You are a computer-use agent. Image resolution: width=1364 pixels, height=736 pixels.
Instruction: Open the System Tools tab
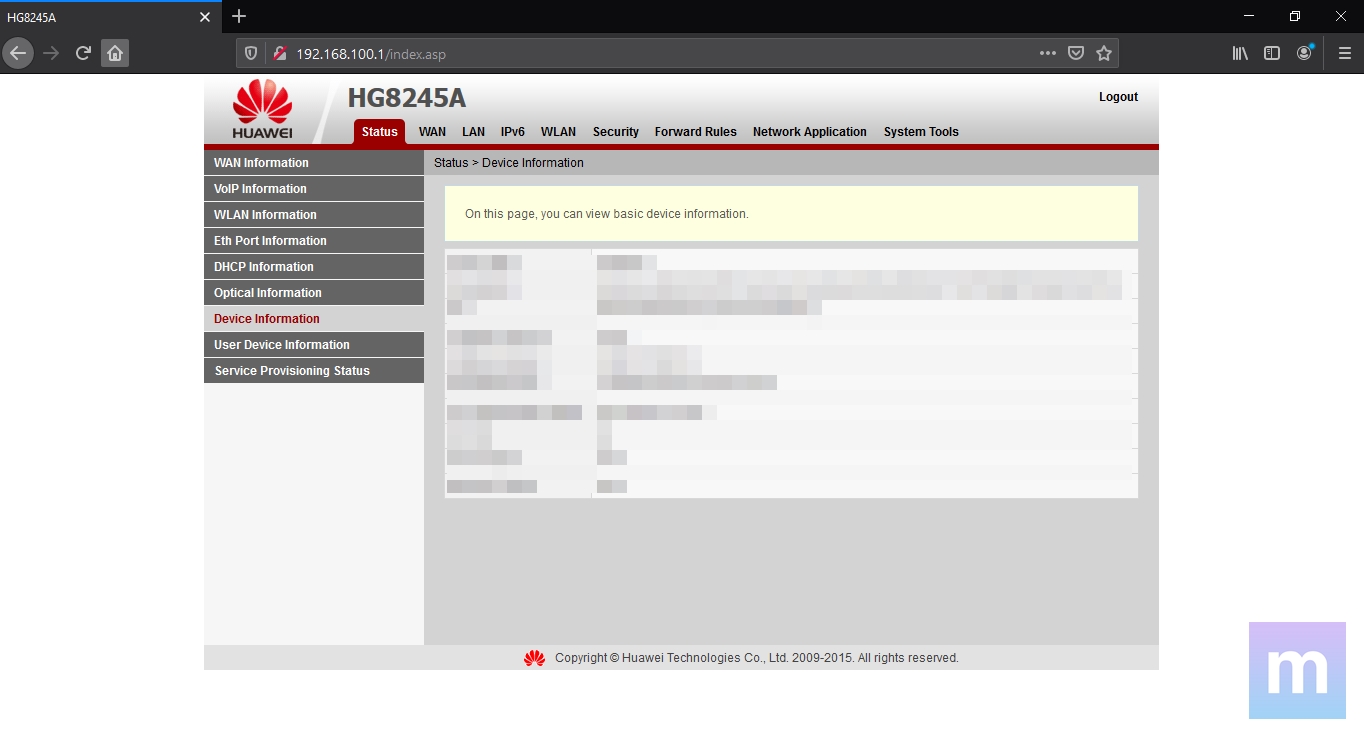[920, 131]
